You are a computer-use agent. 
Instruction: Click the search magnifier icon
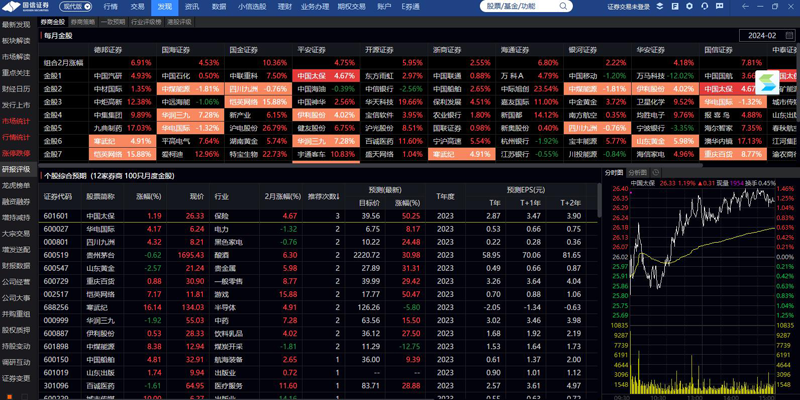pos(563,7)
